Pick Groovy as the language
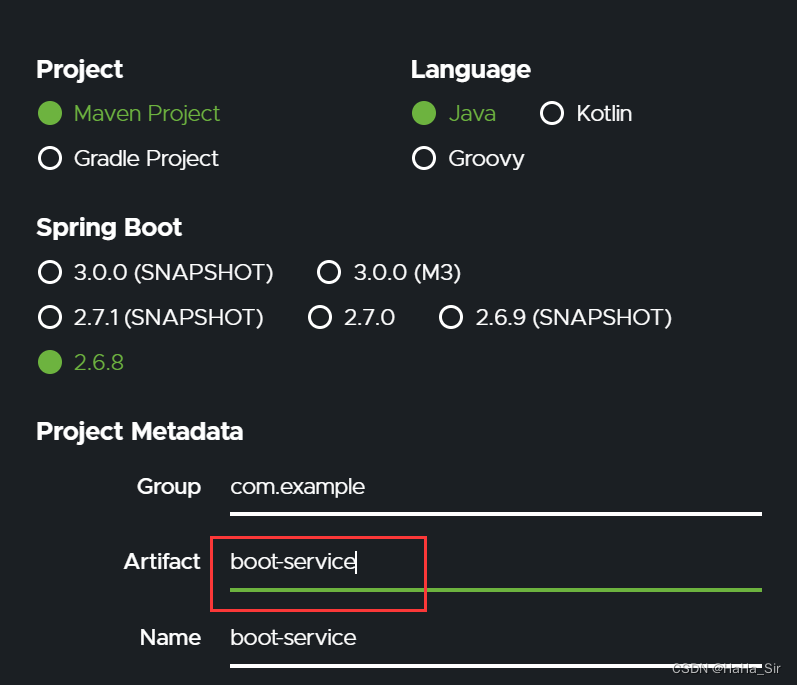Screen dimensions: 797x685 pyautogui.click(x=424, y=158)
